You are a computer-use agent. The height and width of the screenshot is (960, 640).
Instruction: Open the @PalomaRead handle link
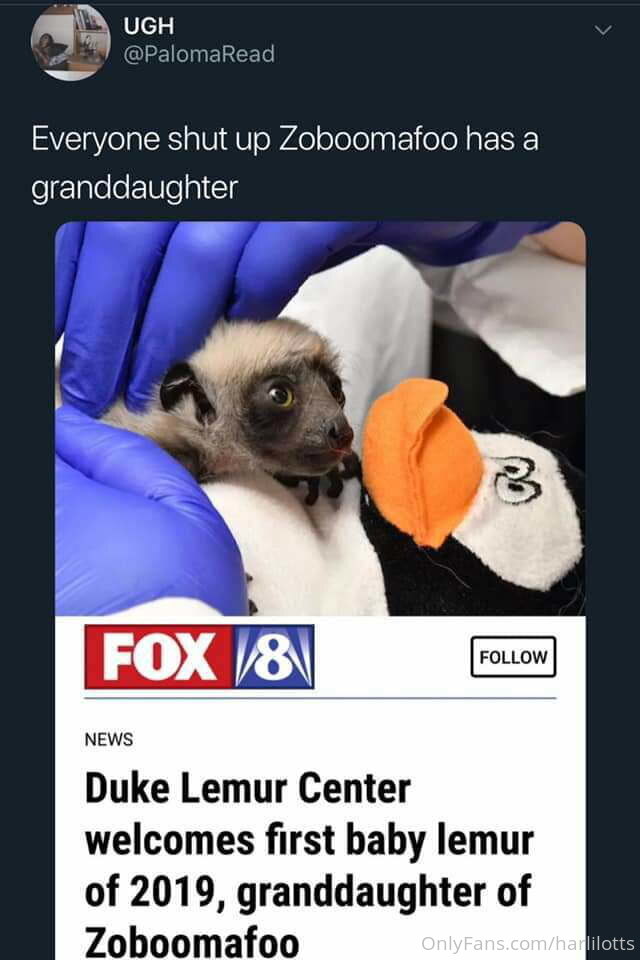pyautogui.click(x=199, y=54)
